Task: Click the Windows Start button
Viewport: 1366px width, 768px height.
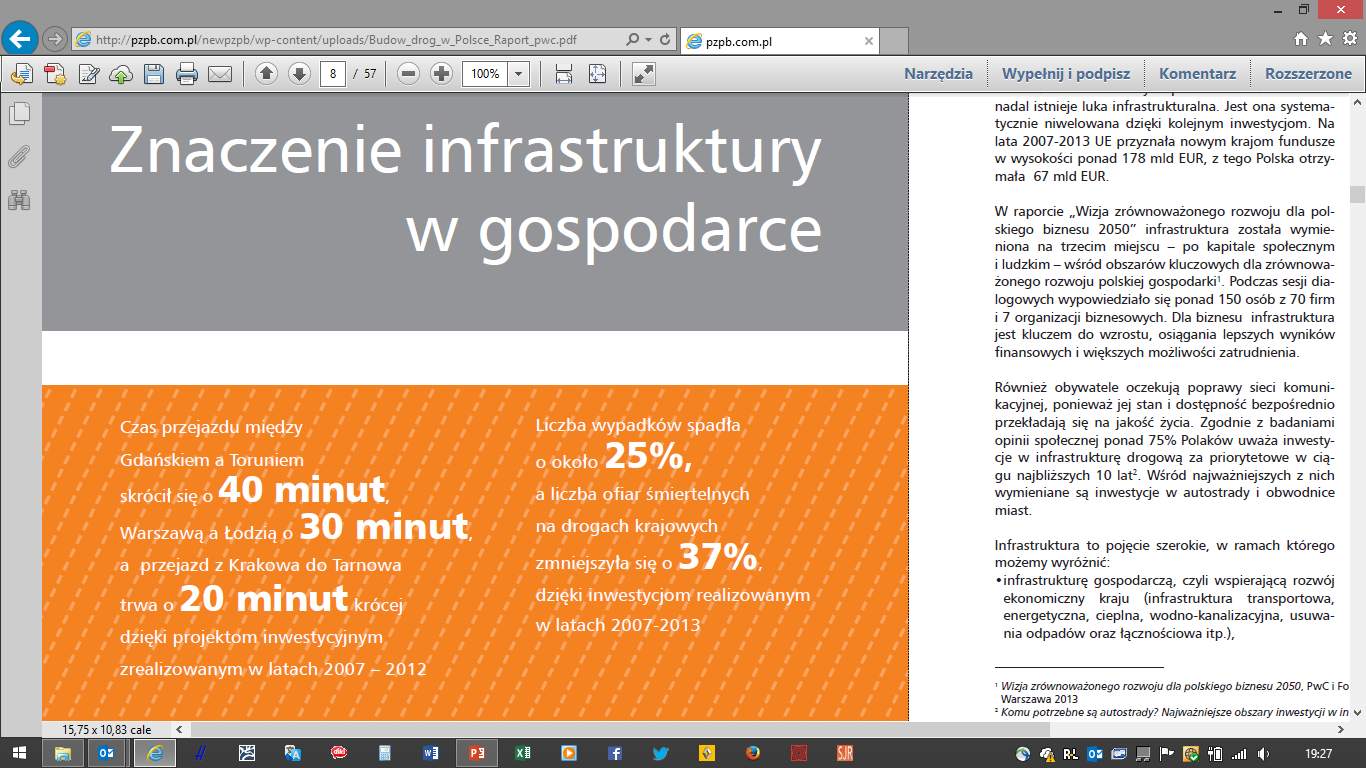Action: (x=19, y=753)
